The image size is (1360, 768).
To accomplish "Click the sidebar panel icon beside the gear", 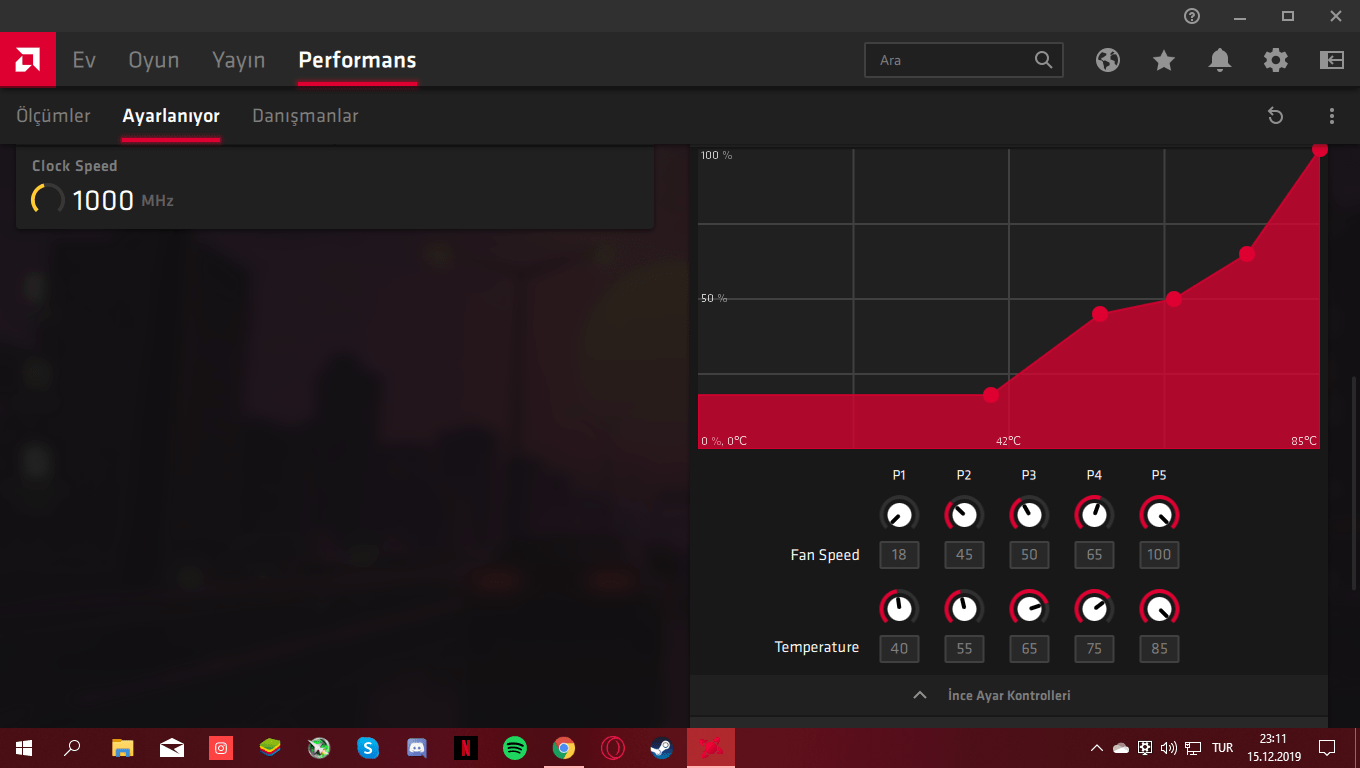I will point(1332,60).
